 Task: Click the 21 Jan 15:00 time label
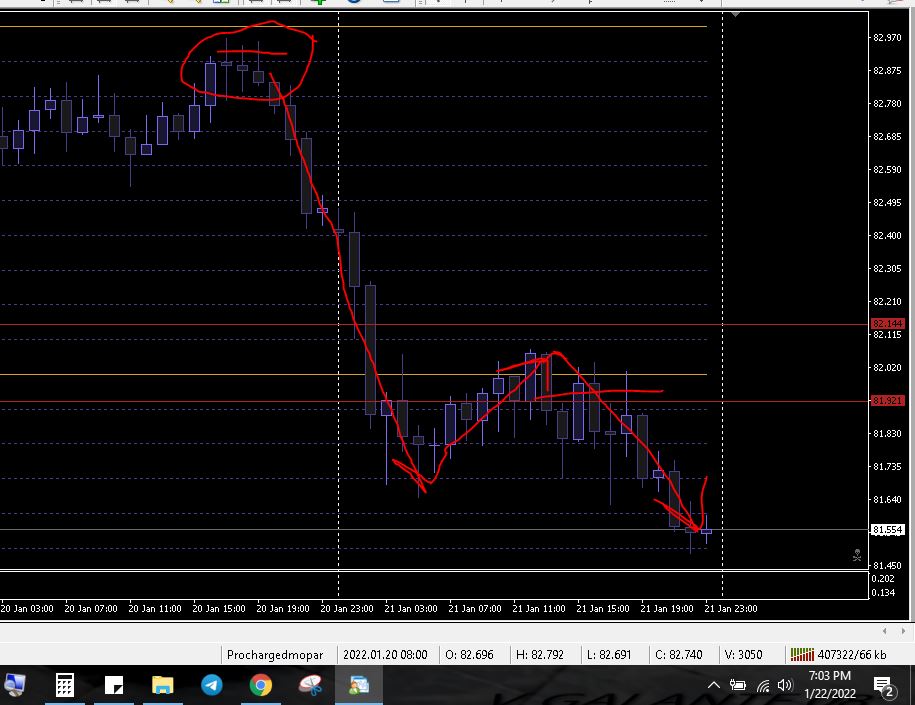(603, 608)
